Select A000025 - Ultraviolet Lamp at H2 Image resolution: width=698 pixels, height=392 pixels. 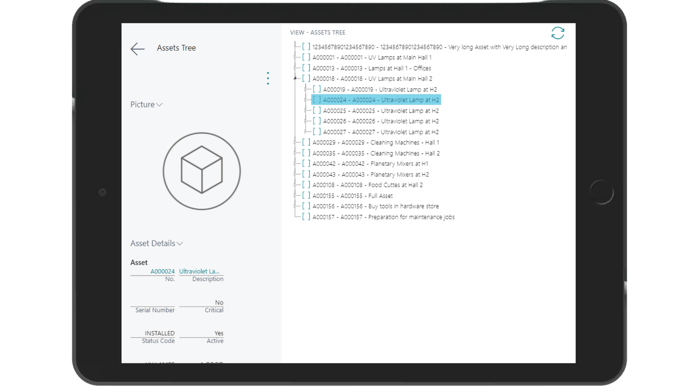coord(381,111)
